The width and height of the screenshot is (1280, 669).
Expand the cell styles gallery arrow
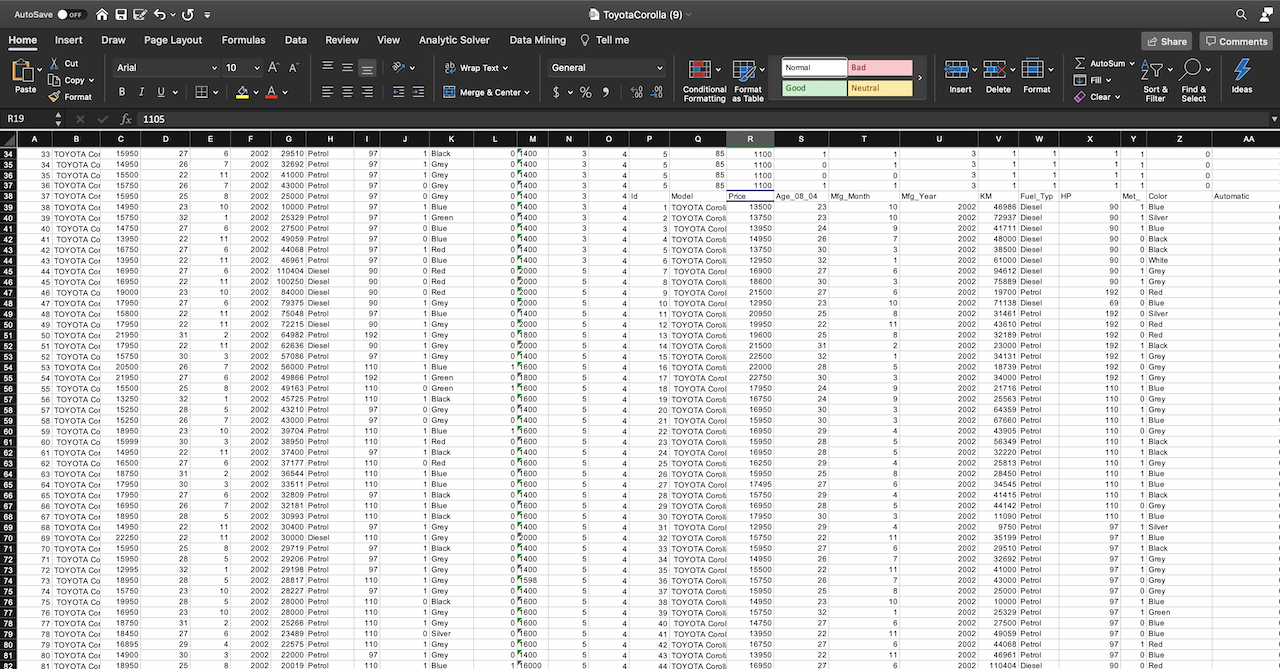(x=920, y=78)
